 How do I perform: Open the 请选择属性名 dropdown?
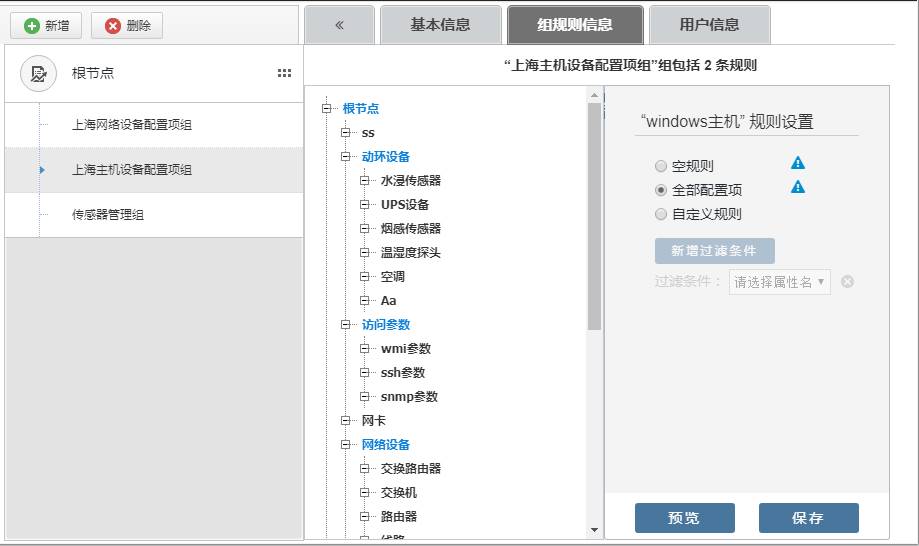tap(779, 282)
